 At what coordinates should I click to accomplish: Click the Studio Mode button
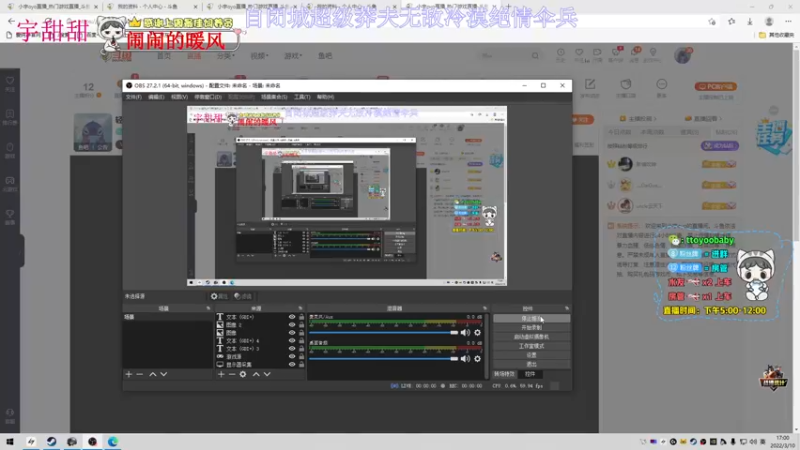pos(531,346)
